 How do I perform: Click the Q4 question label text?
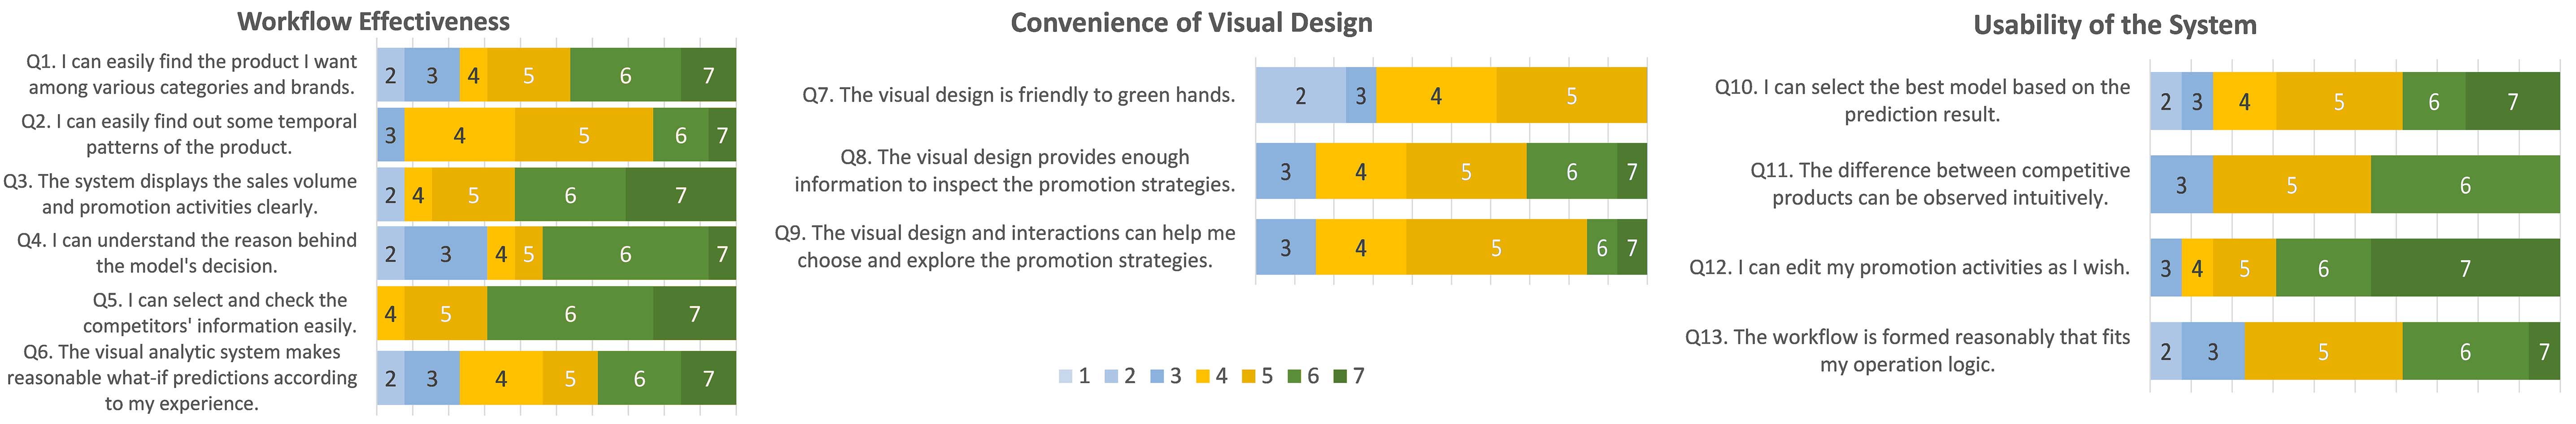(187, 253)
